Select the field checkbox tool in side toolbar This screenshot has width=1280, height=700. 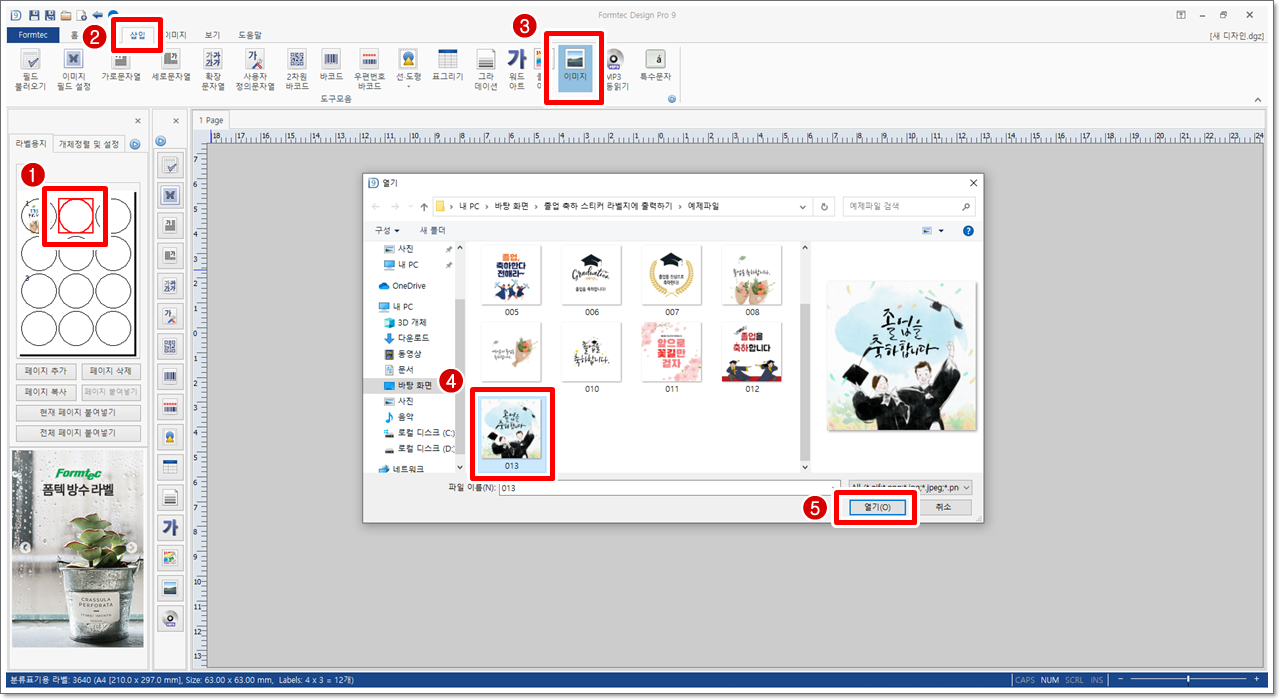point(170,166)
